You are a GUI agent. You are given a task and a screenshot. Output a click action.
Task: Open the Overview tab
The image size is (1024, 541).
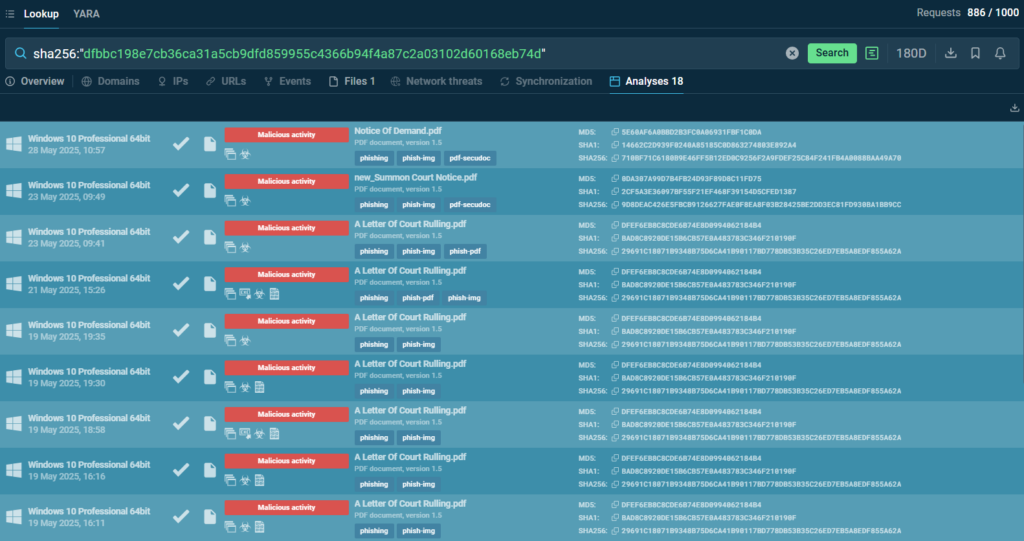[x=35, y=81]
